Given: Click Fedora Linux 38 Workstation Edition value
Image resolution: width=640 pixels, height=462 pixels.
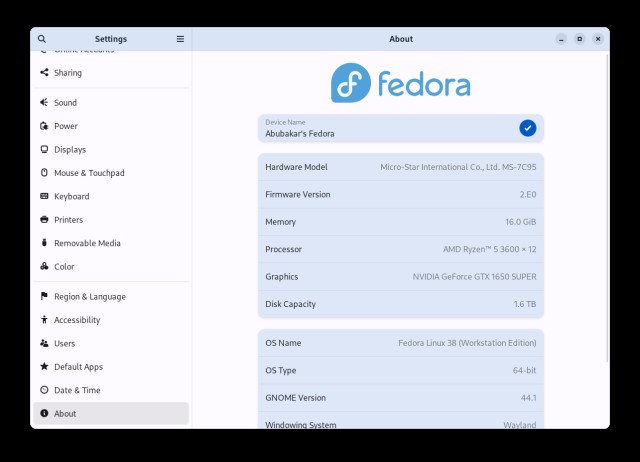Looking at the screenshot, I should tap(467, 343).
